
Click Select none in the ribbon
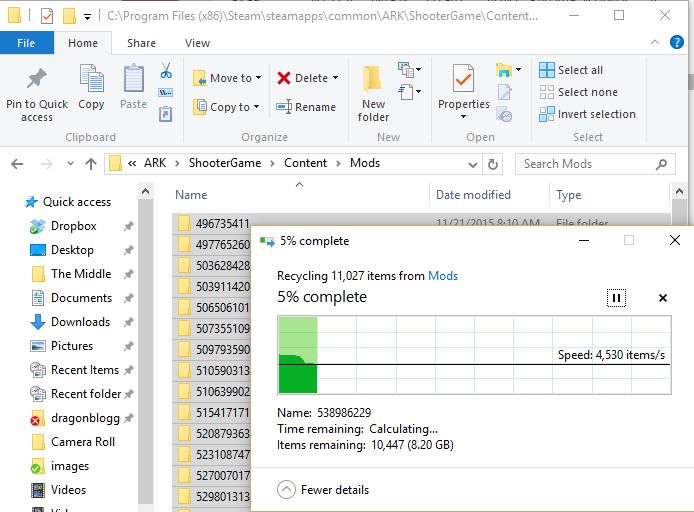point(578,92)
